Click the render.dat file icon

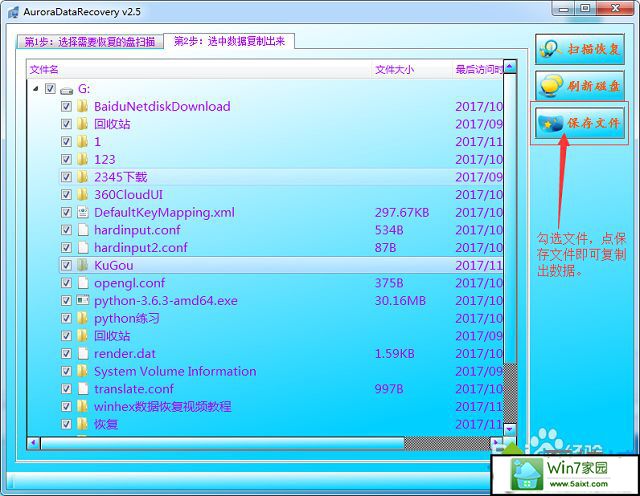(x=83, y=353)
